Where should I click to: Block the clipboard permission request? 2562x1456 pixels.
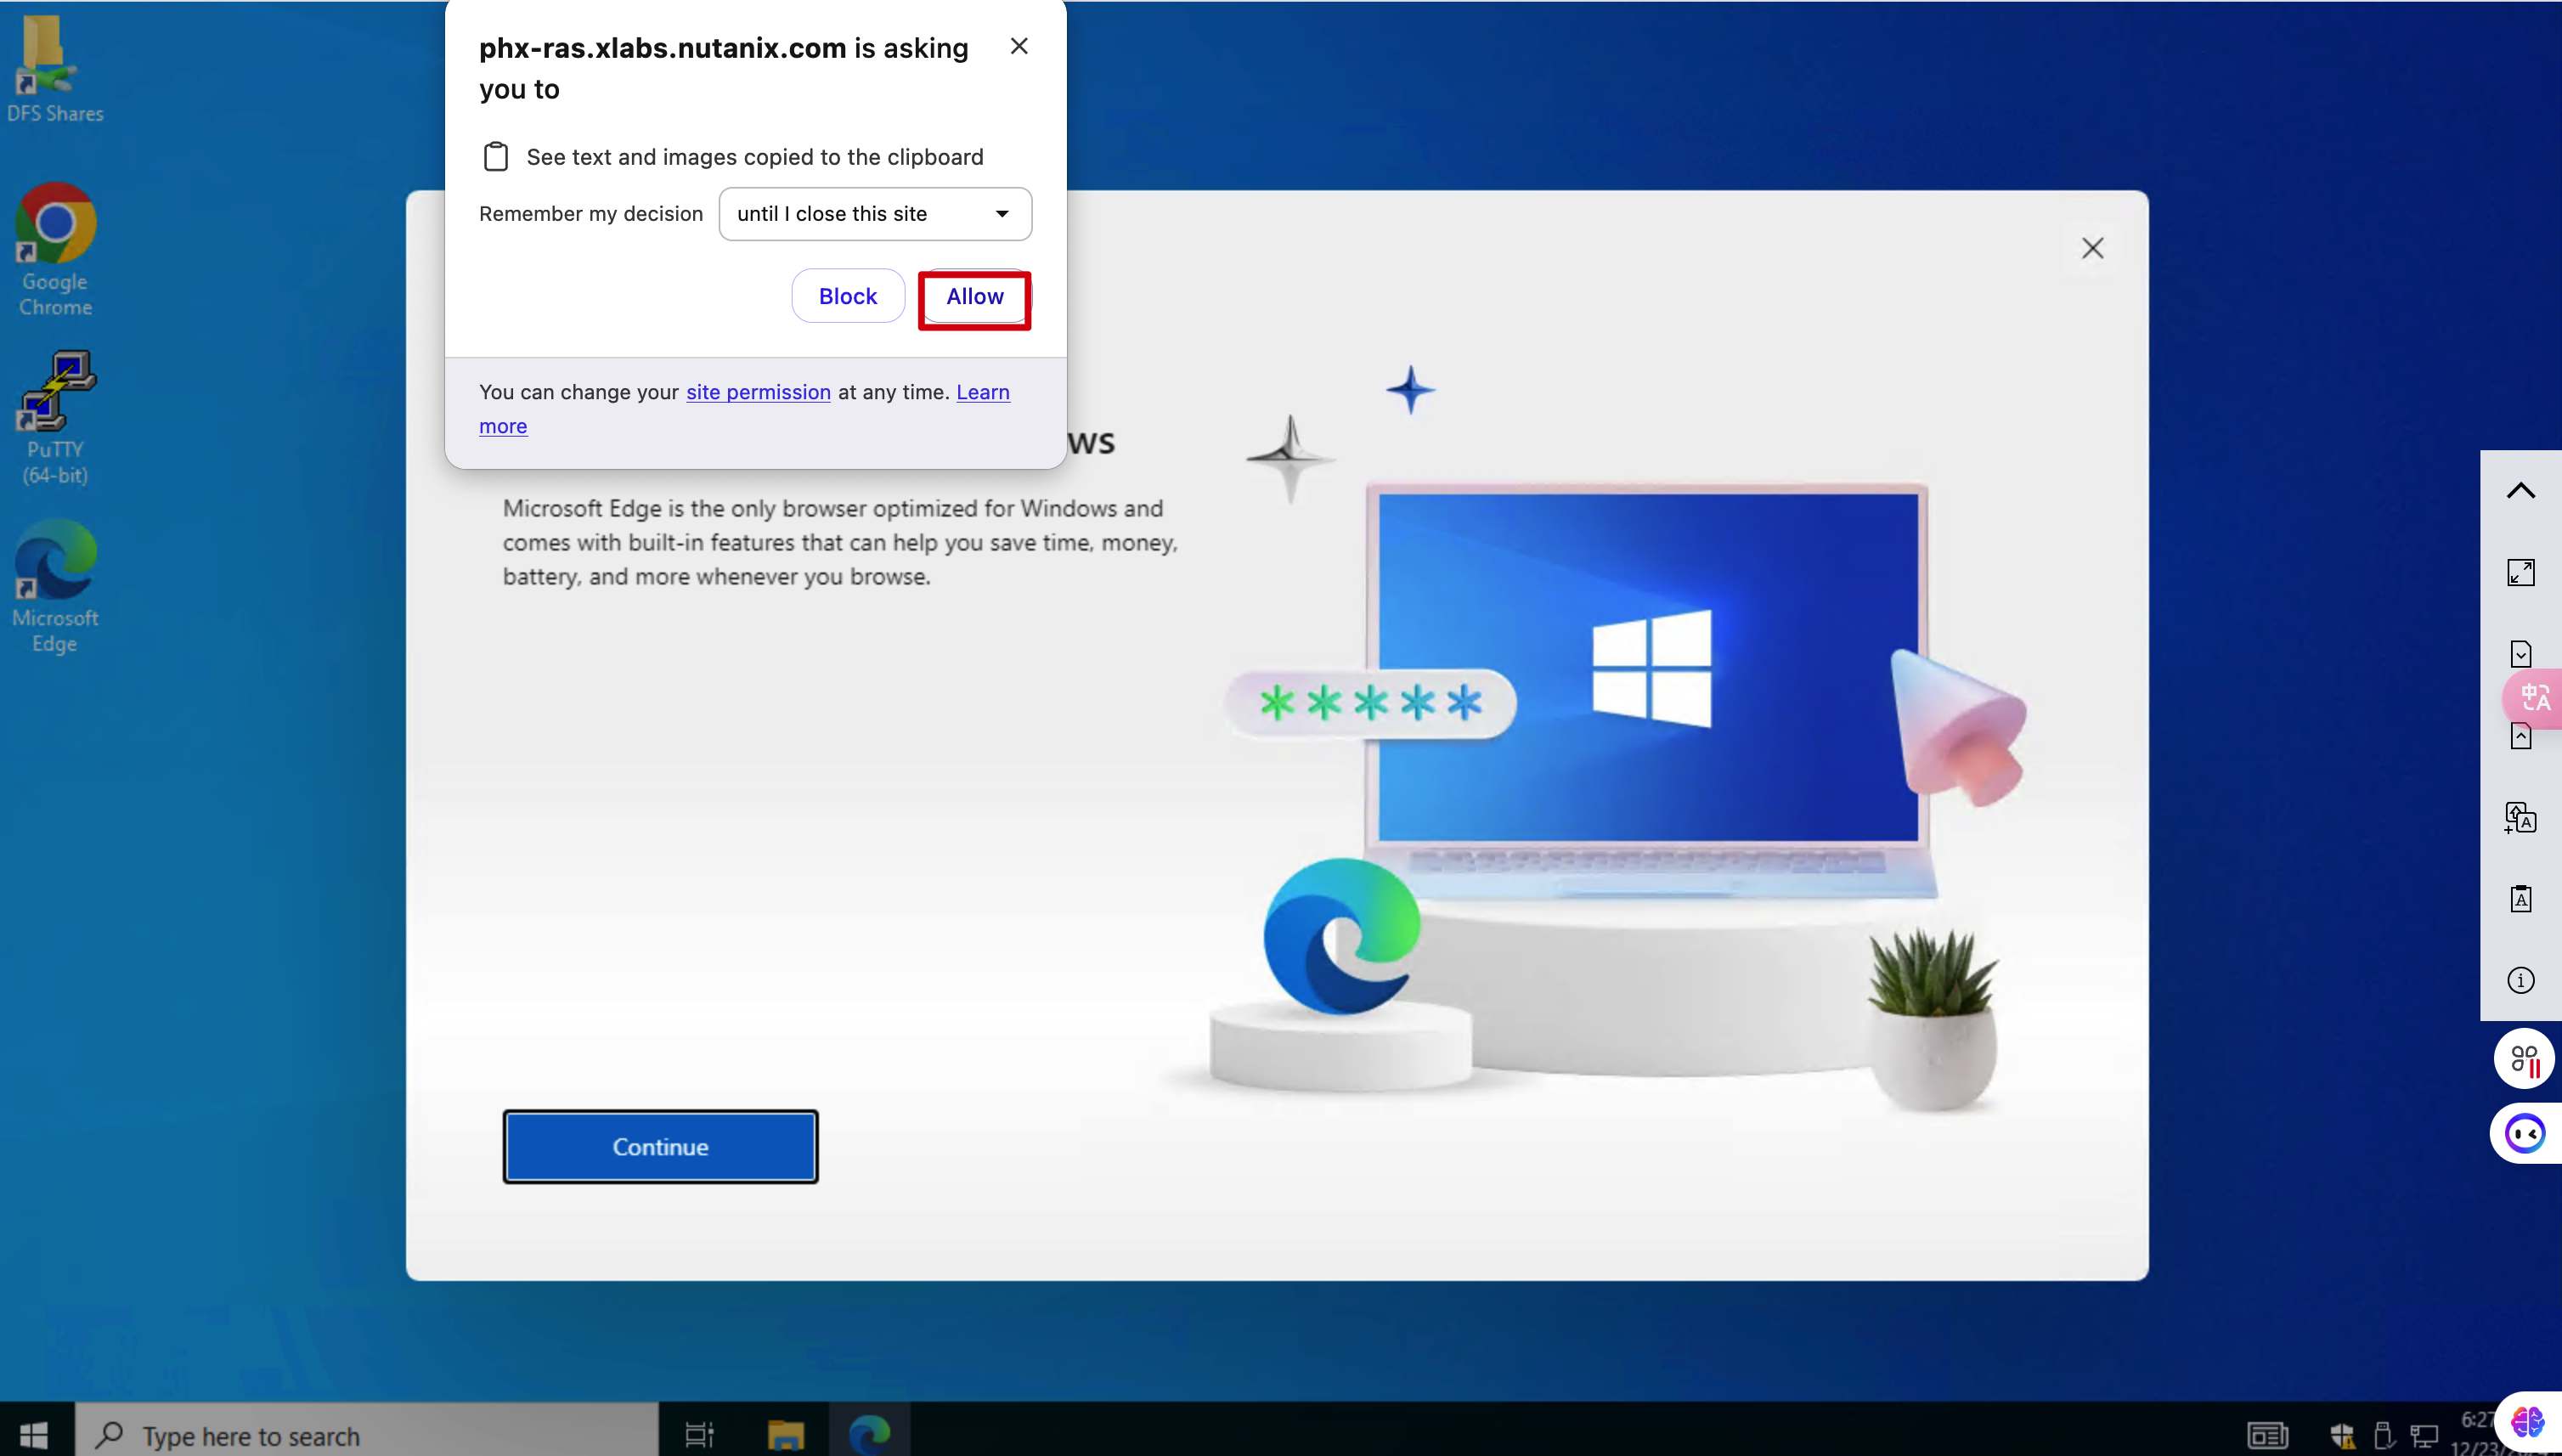pyautogui.click(x=847, y=297)
